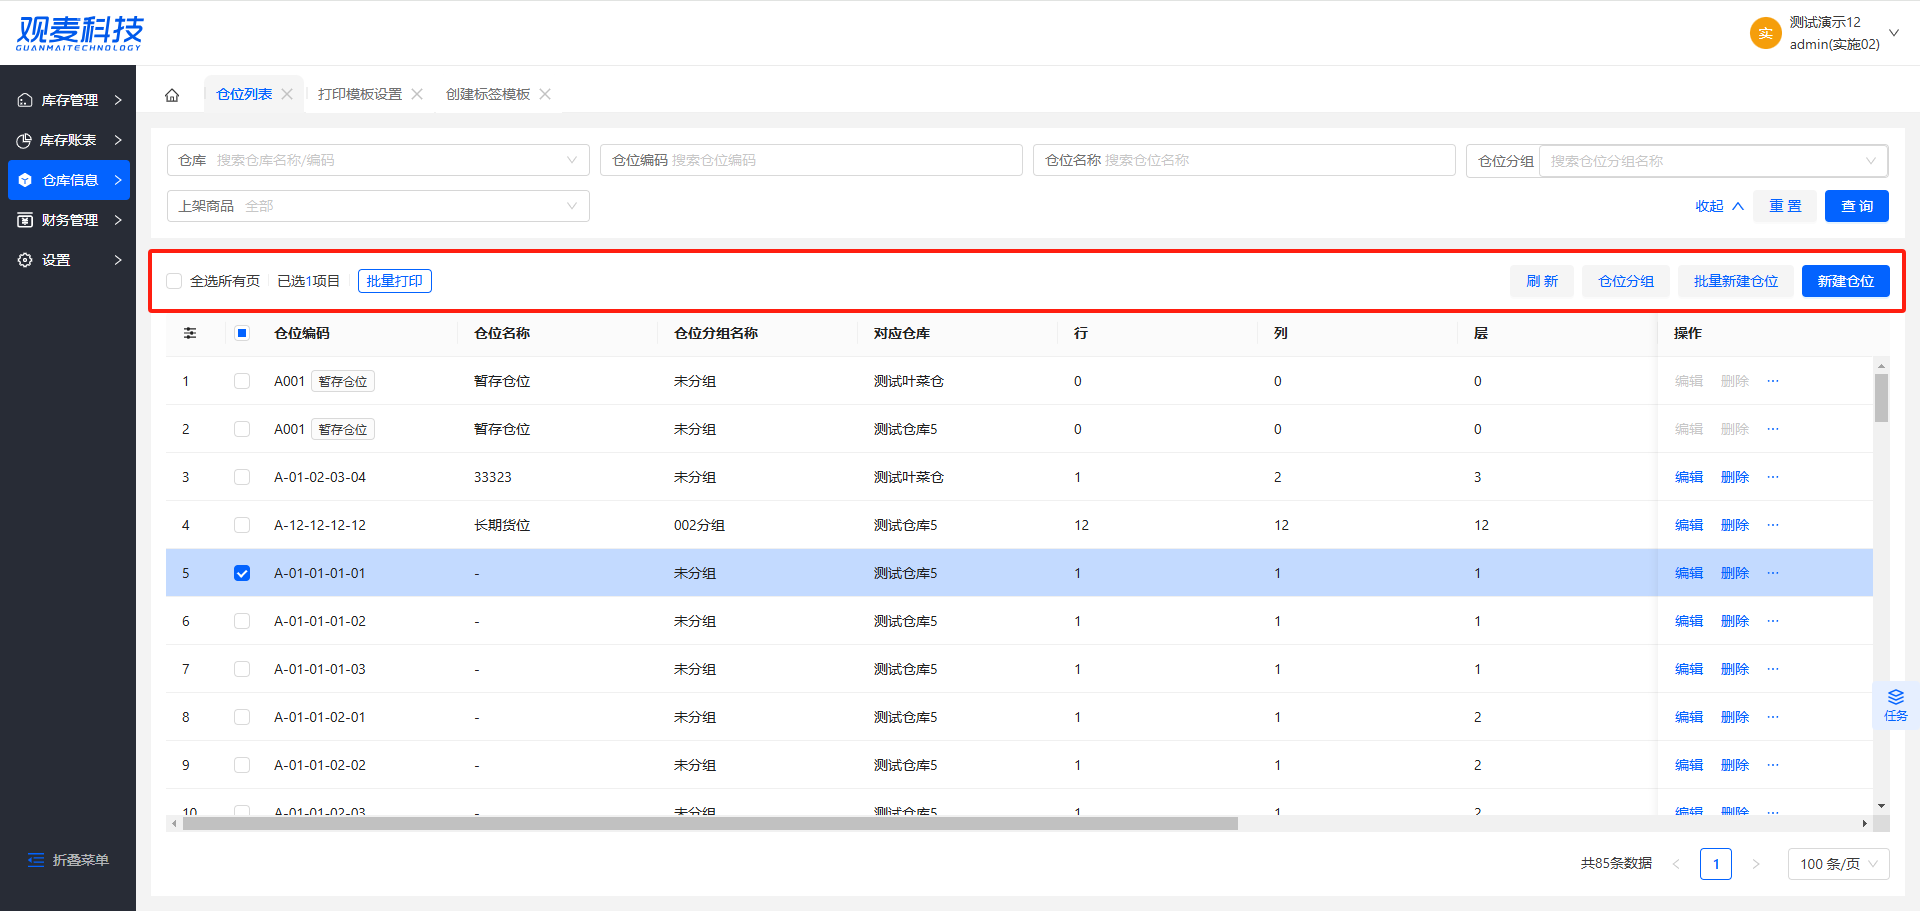Click the 批量打印 button
1920x911 pixels.
click(394, 281)
